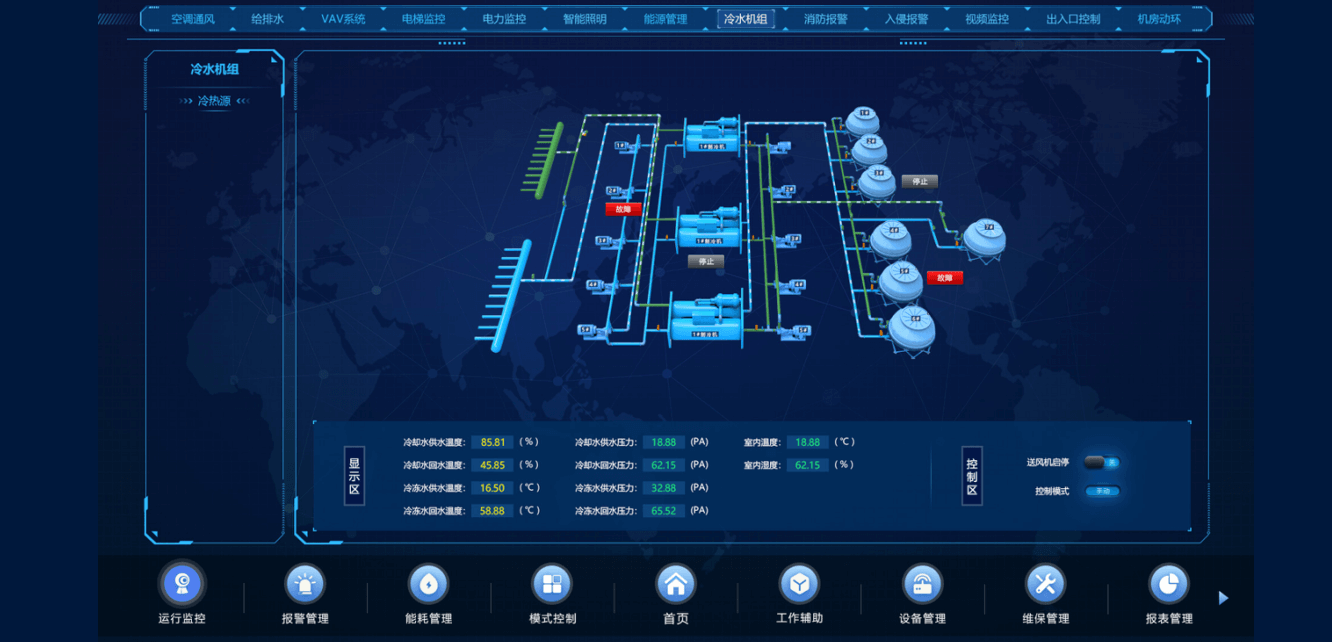Screen dimensions: 1332x642
Task: Click the right arrow to show more navigation icons
Action: click(x=1223, y=598)
